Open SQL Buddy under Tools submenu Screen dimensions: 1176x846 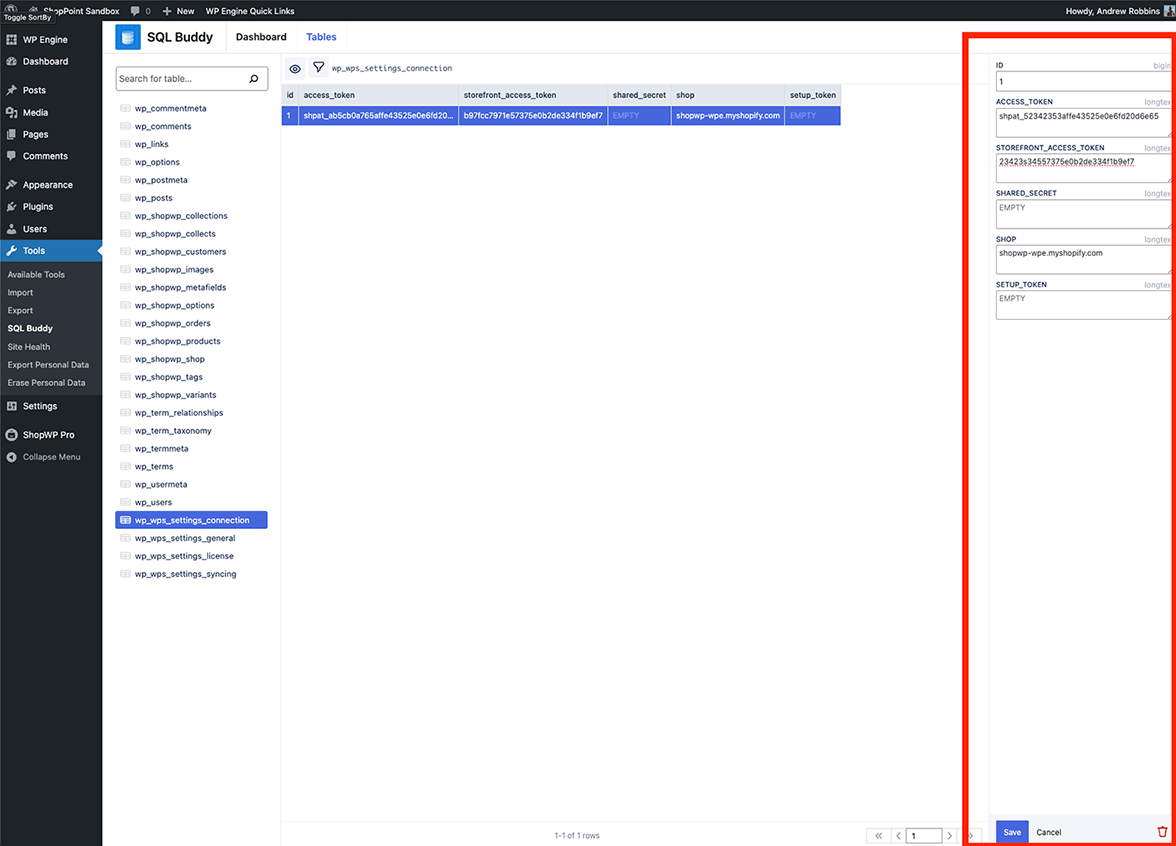point(30,328)
